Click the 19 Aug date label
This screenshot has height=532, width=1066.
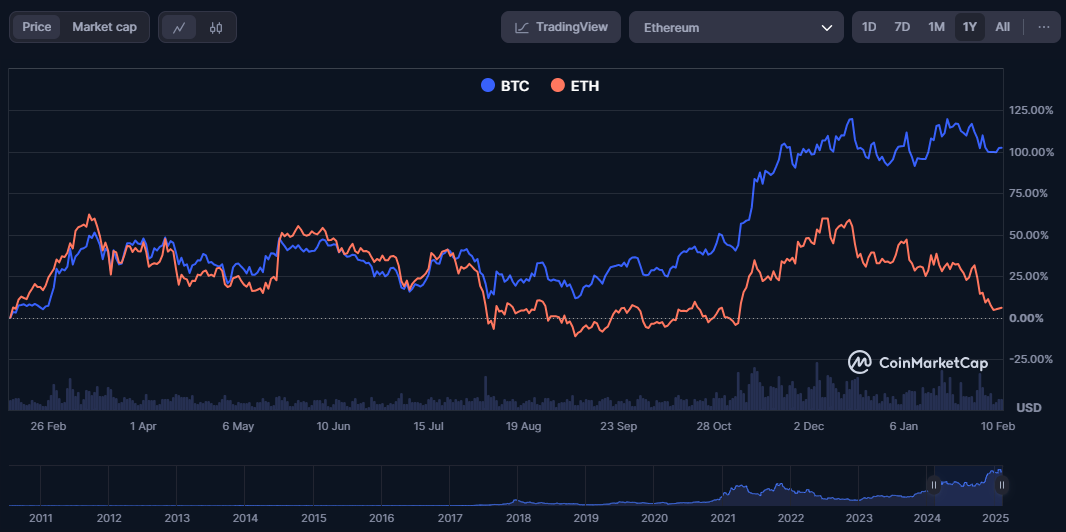tap(523, 427)
